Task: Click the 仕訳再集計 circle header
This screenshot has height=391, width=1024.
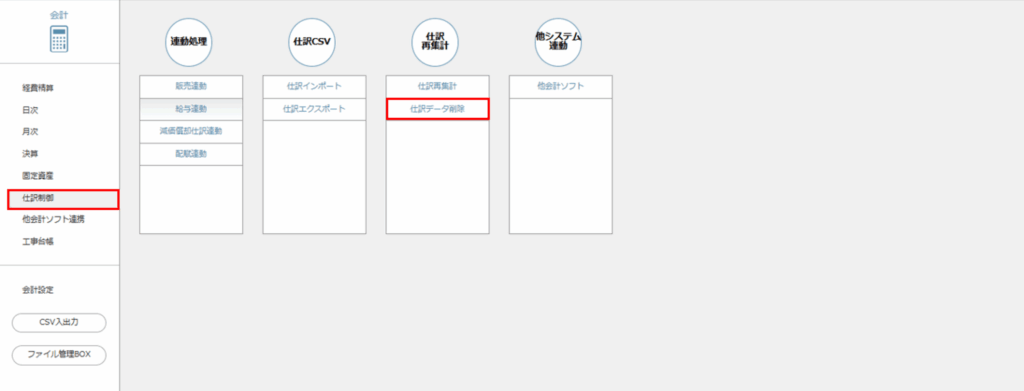Action: click(x=435, y=42)
